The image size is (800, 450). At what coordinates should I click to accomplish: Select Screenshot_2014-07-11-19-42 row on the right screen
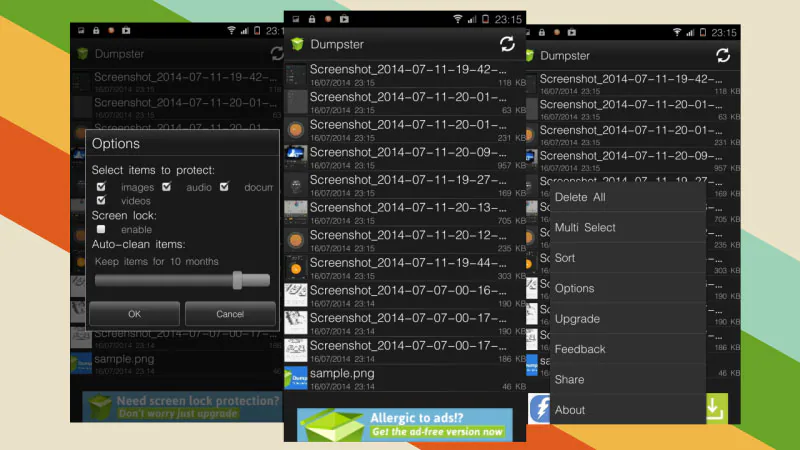(x=633, y=84)
